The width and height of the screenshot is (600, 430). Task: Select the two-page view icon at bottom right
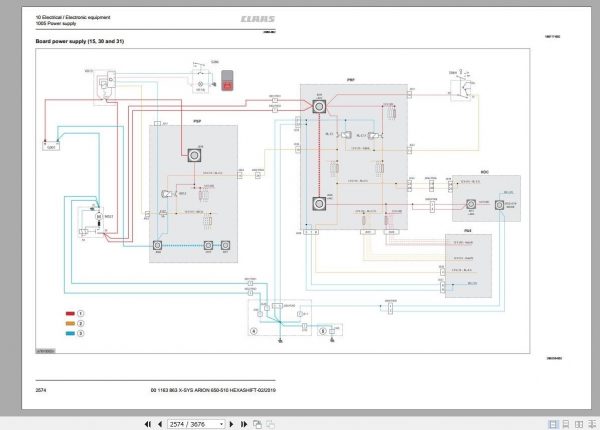click(579, 423)
